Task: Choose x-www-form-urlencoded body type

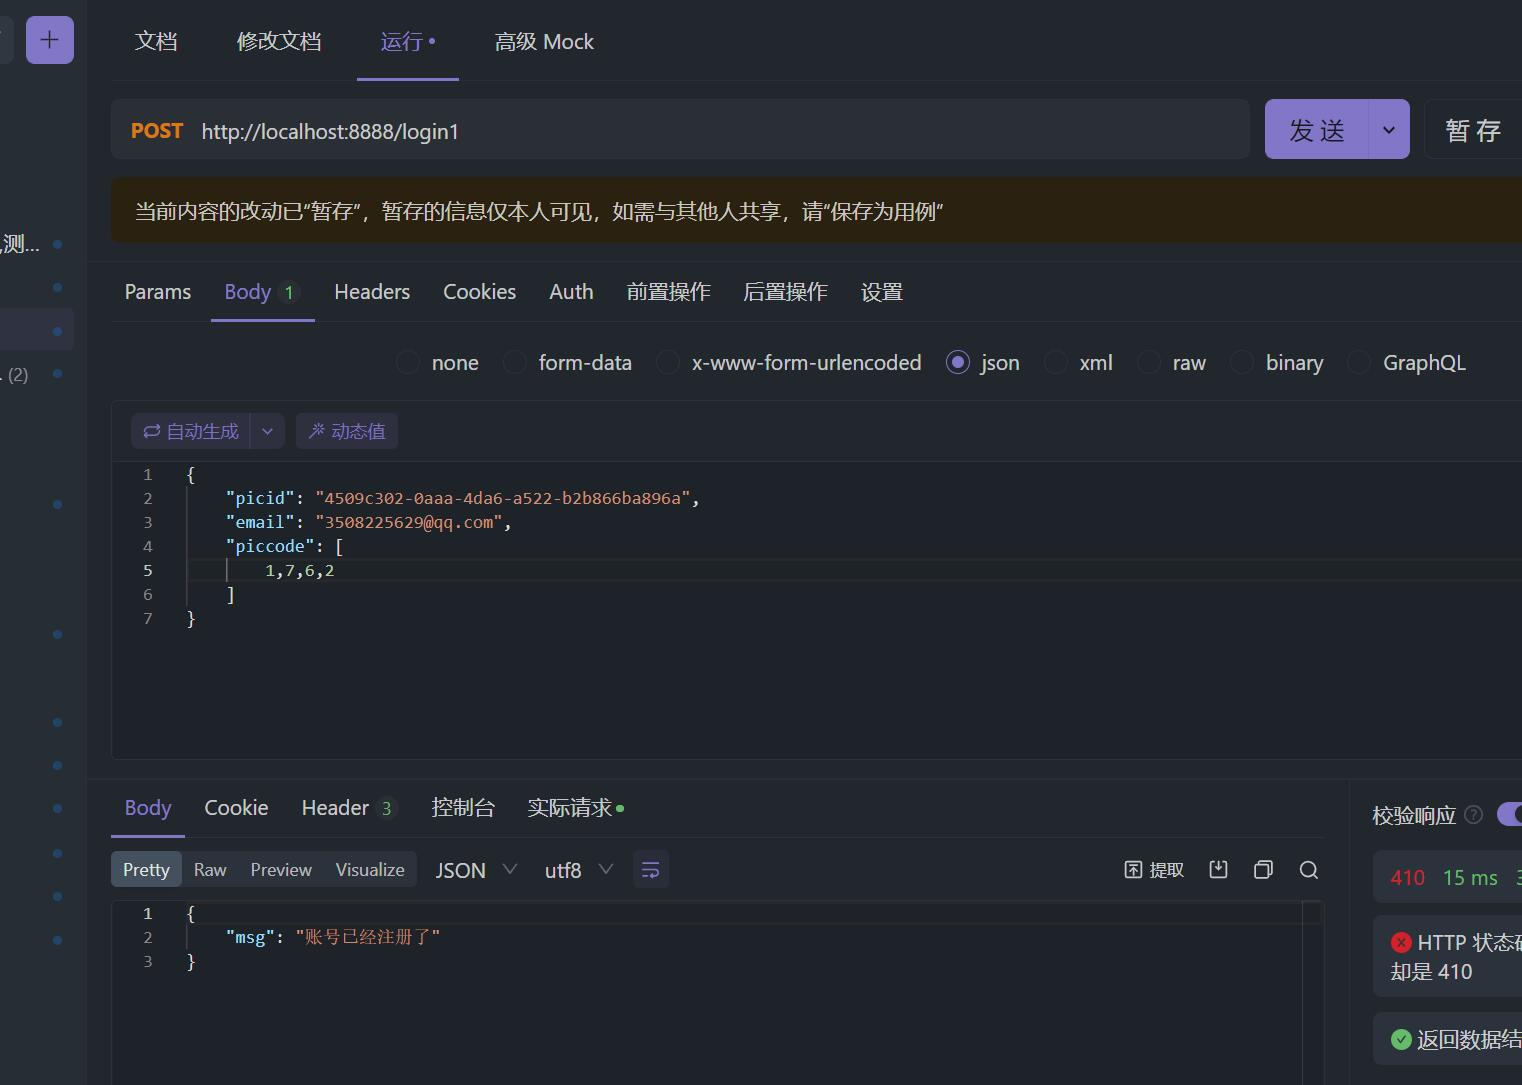Action: click(668, 363)
